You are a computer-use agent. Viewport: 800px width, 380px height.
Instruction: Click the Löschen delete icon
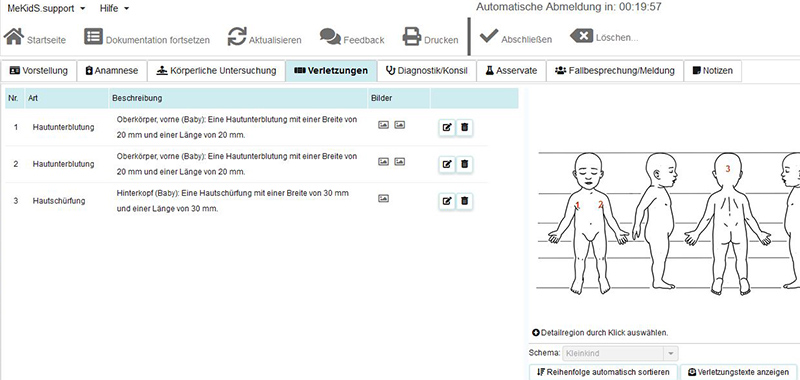581,36
